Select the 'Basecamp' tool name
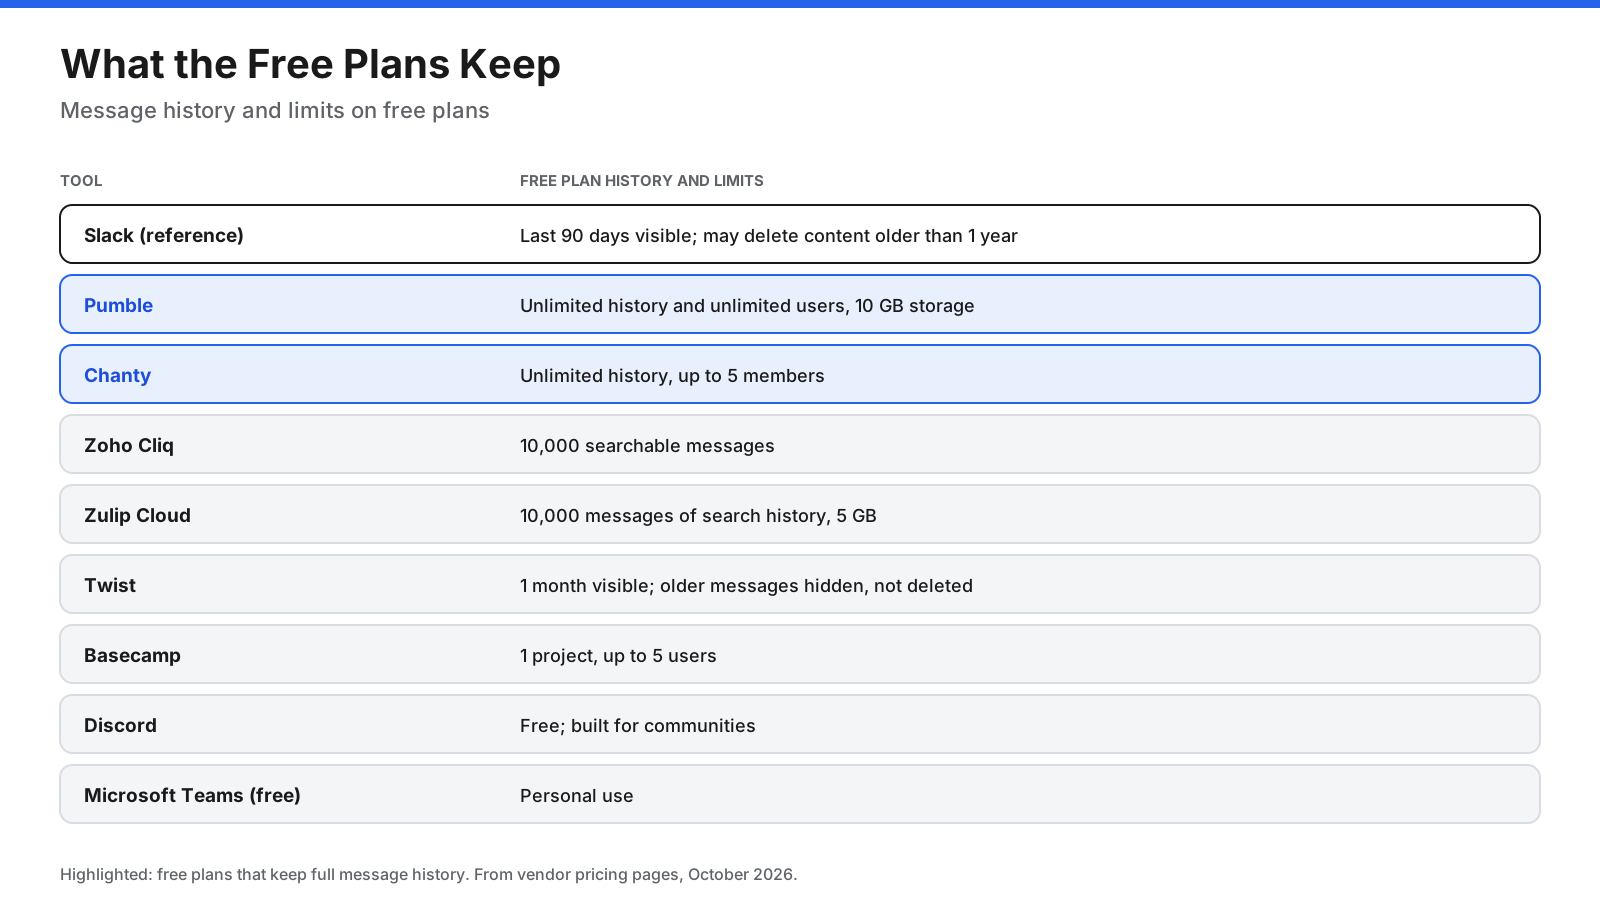Viewport: 1600px width, 910px height. click(132, 655)
